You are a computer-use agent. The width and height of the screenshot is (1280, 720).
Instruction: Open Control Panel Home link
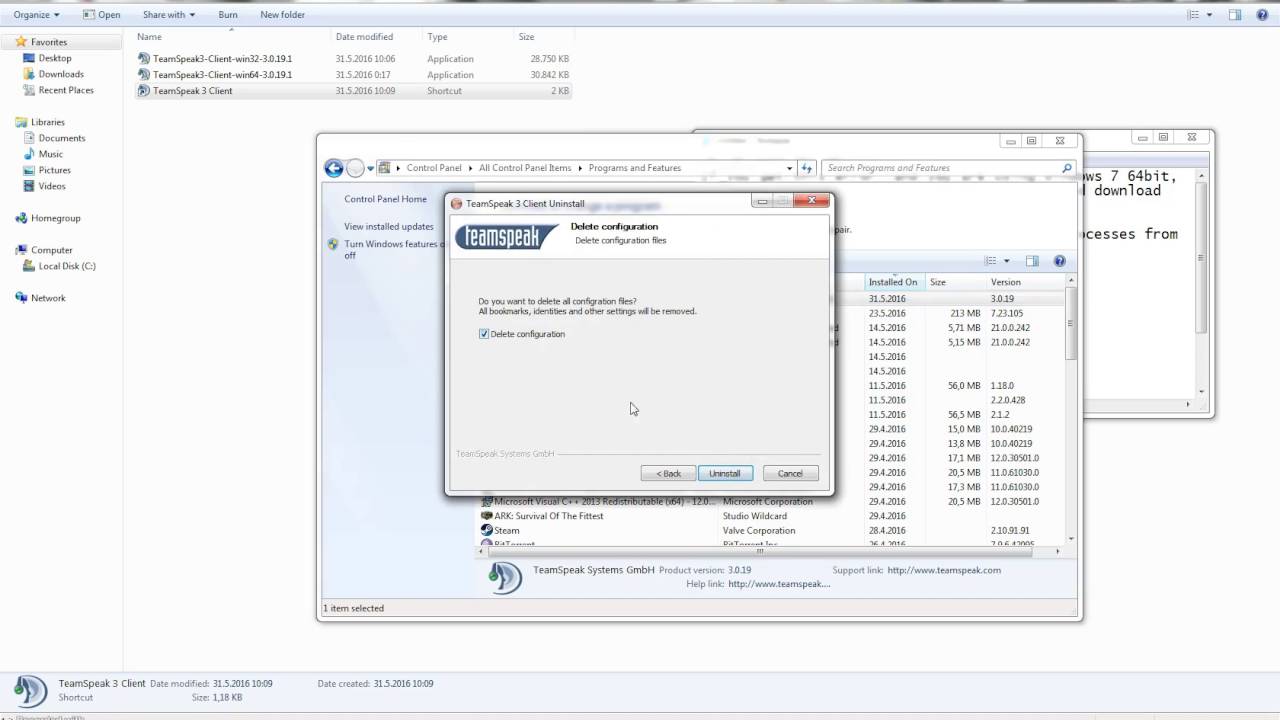pyautogui.click(x=385, y=199)
